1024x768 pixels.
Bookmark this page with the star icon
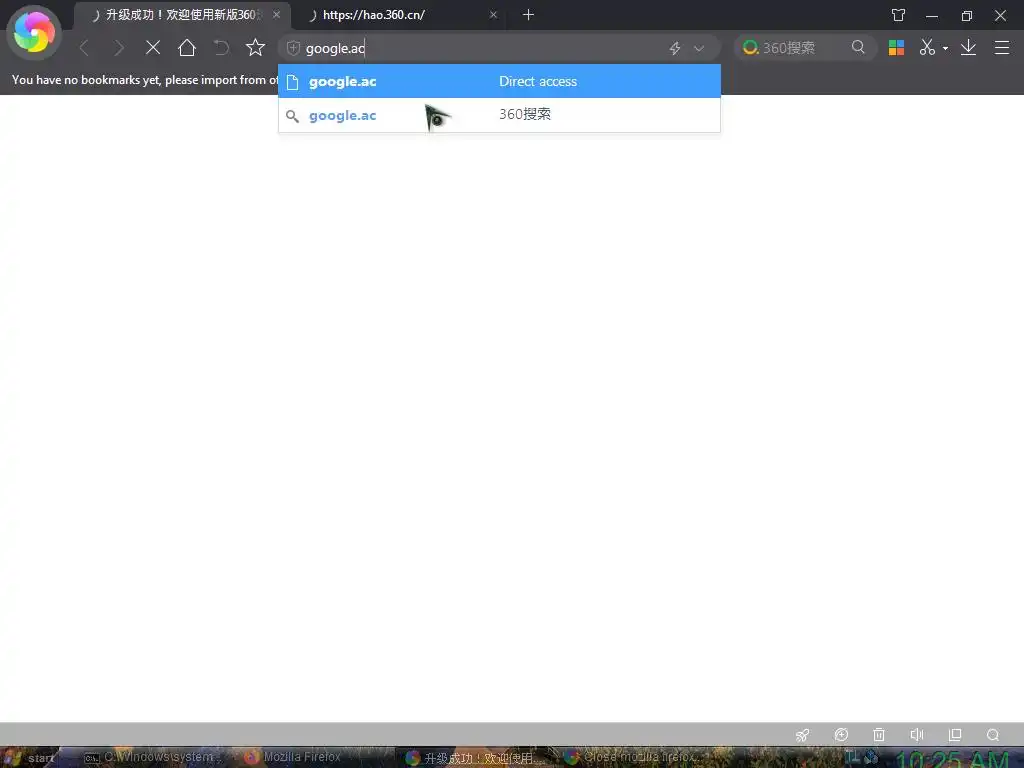pos(255,47)
